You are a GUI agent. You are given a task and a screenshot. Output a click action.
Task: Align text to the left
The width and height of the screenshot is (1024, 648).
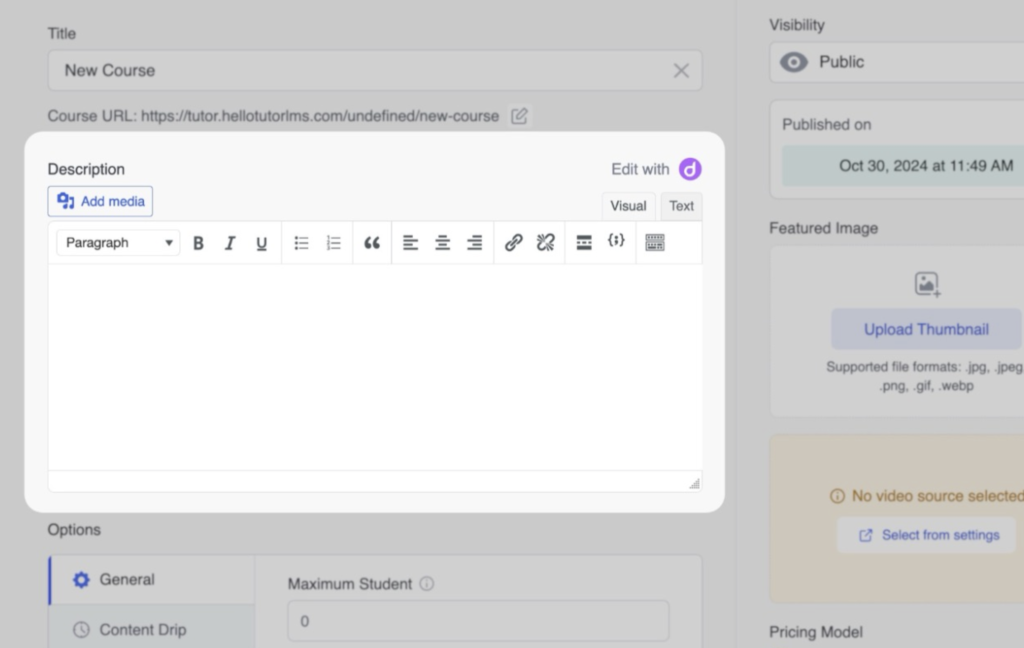(410, 243)
